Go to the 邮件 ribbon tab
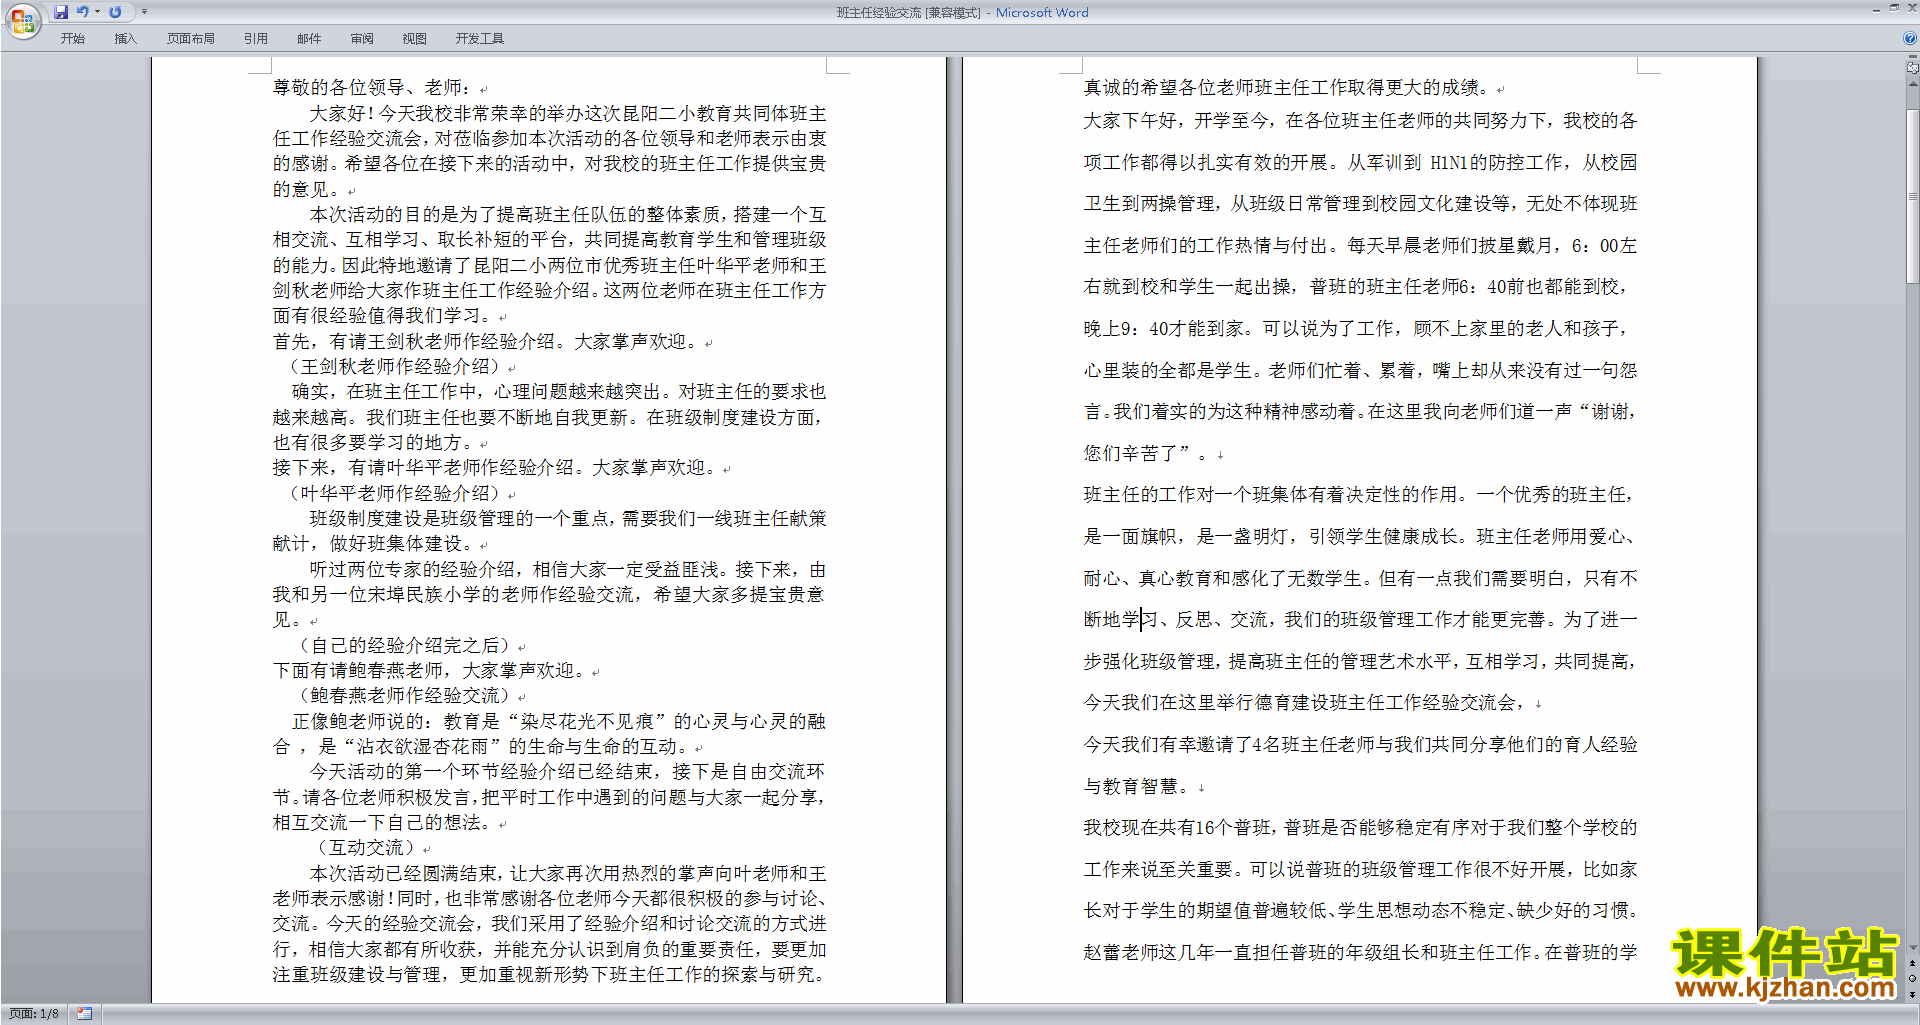Image resolution: width=1920 pixels, height=1025 pixels. 309,38
